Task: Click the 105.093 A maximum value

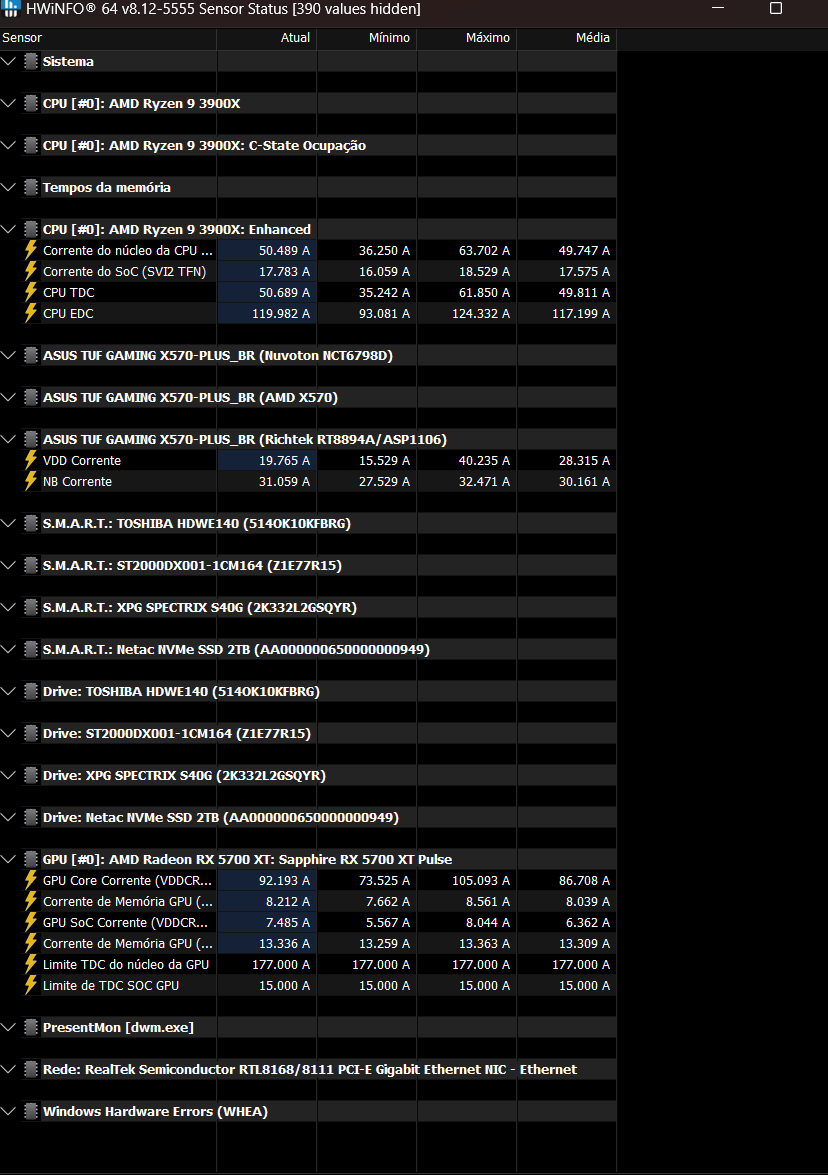Action: pyautogui.click(x=481, y=881)
